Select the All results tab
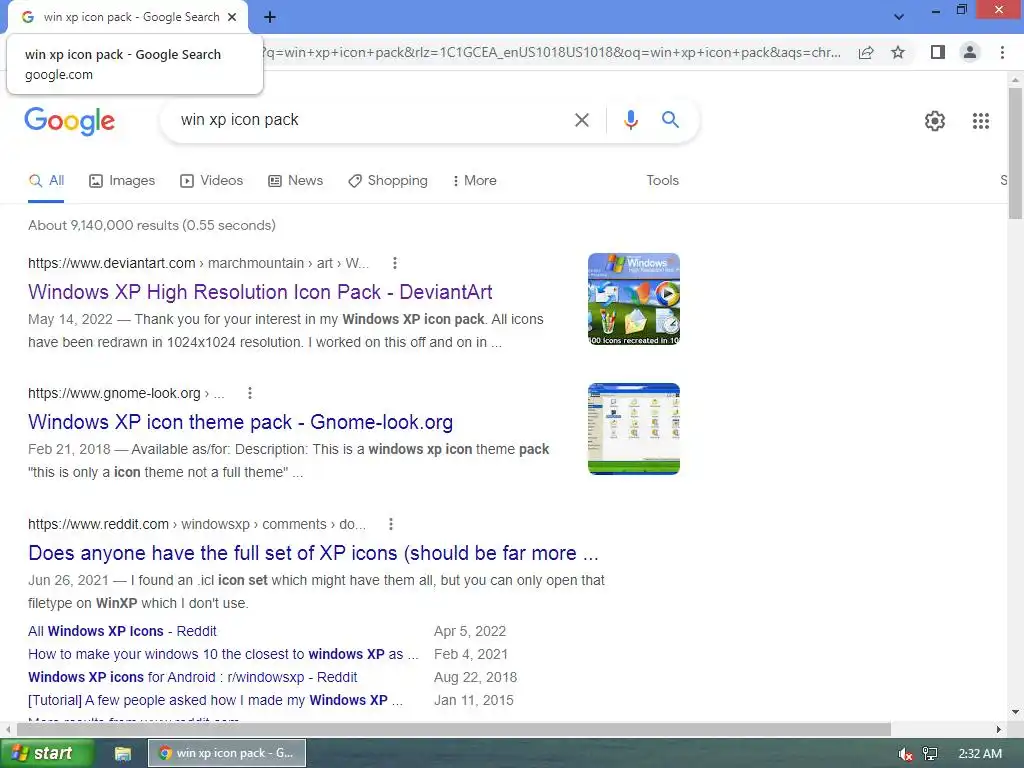1024x768 pixels. click(x=46, y=180)
